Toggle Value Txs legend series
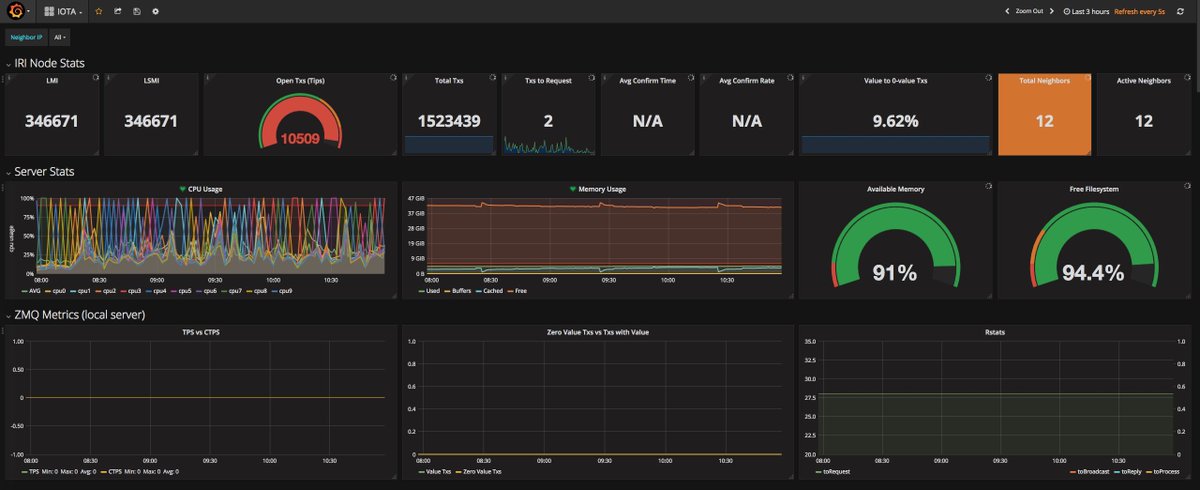This screenshot has width=1200, height=490. [435, 471]
